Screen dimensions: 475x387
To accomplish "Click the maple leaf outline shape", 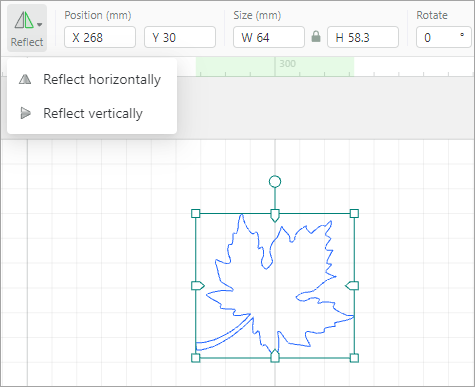I will 275,286.
